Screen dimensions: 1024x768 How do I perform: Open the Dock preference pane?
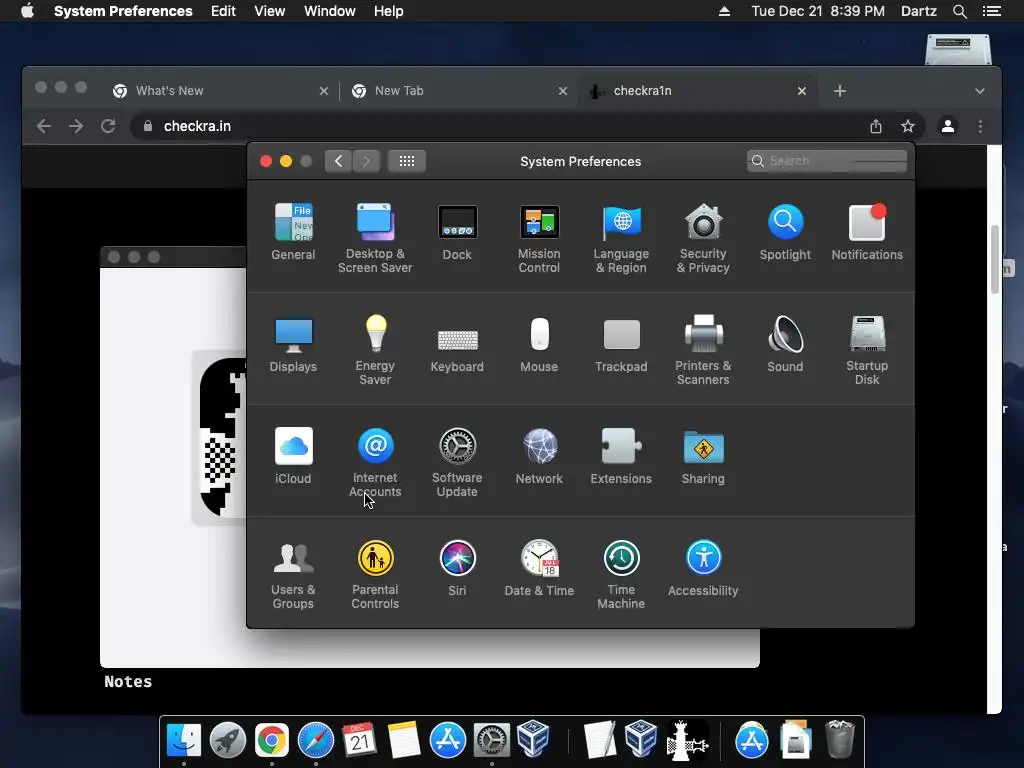pyautogui.click(x=457, y=232)
